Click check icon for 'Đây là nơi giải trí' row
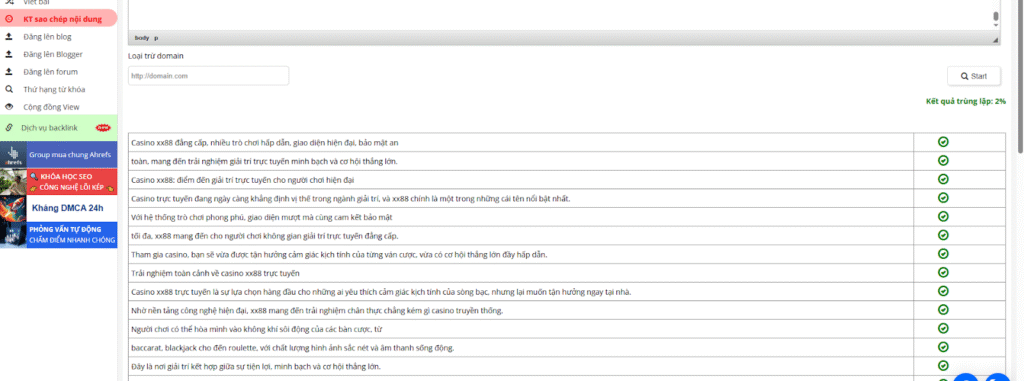 (x=942, y=365)
